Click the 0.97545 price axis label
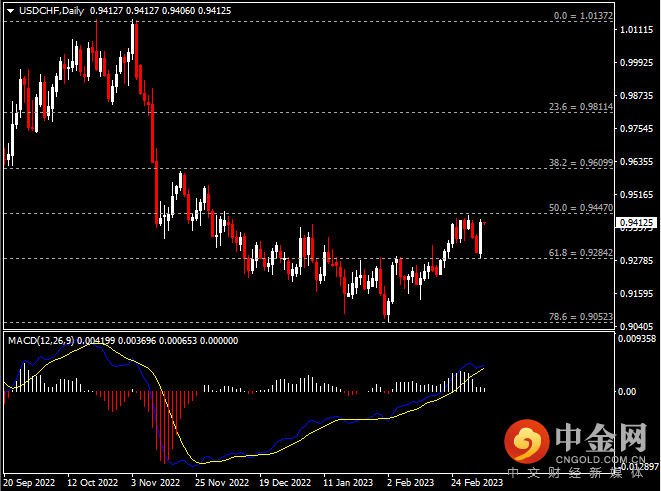661x491 pixels. tap(637, 129)
